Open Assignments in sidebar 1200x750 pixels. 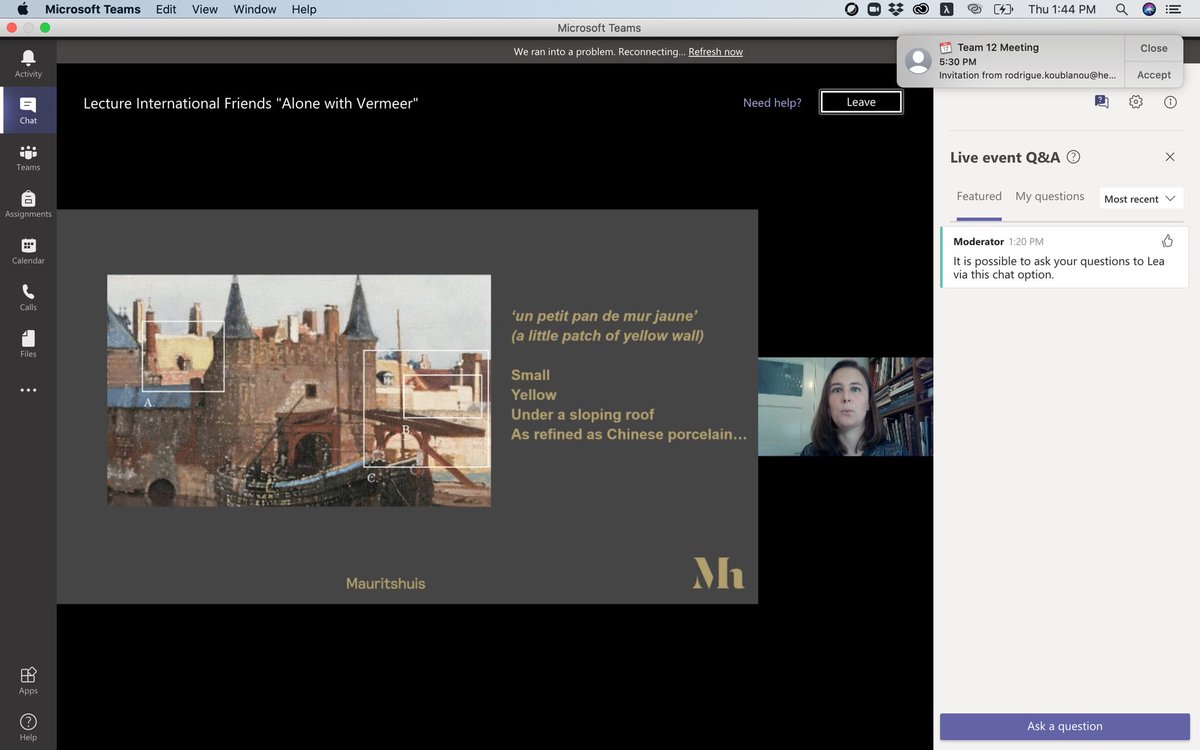click(28, 204)
